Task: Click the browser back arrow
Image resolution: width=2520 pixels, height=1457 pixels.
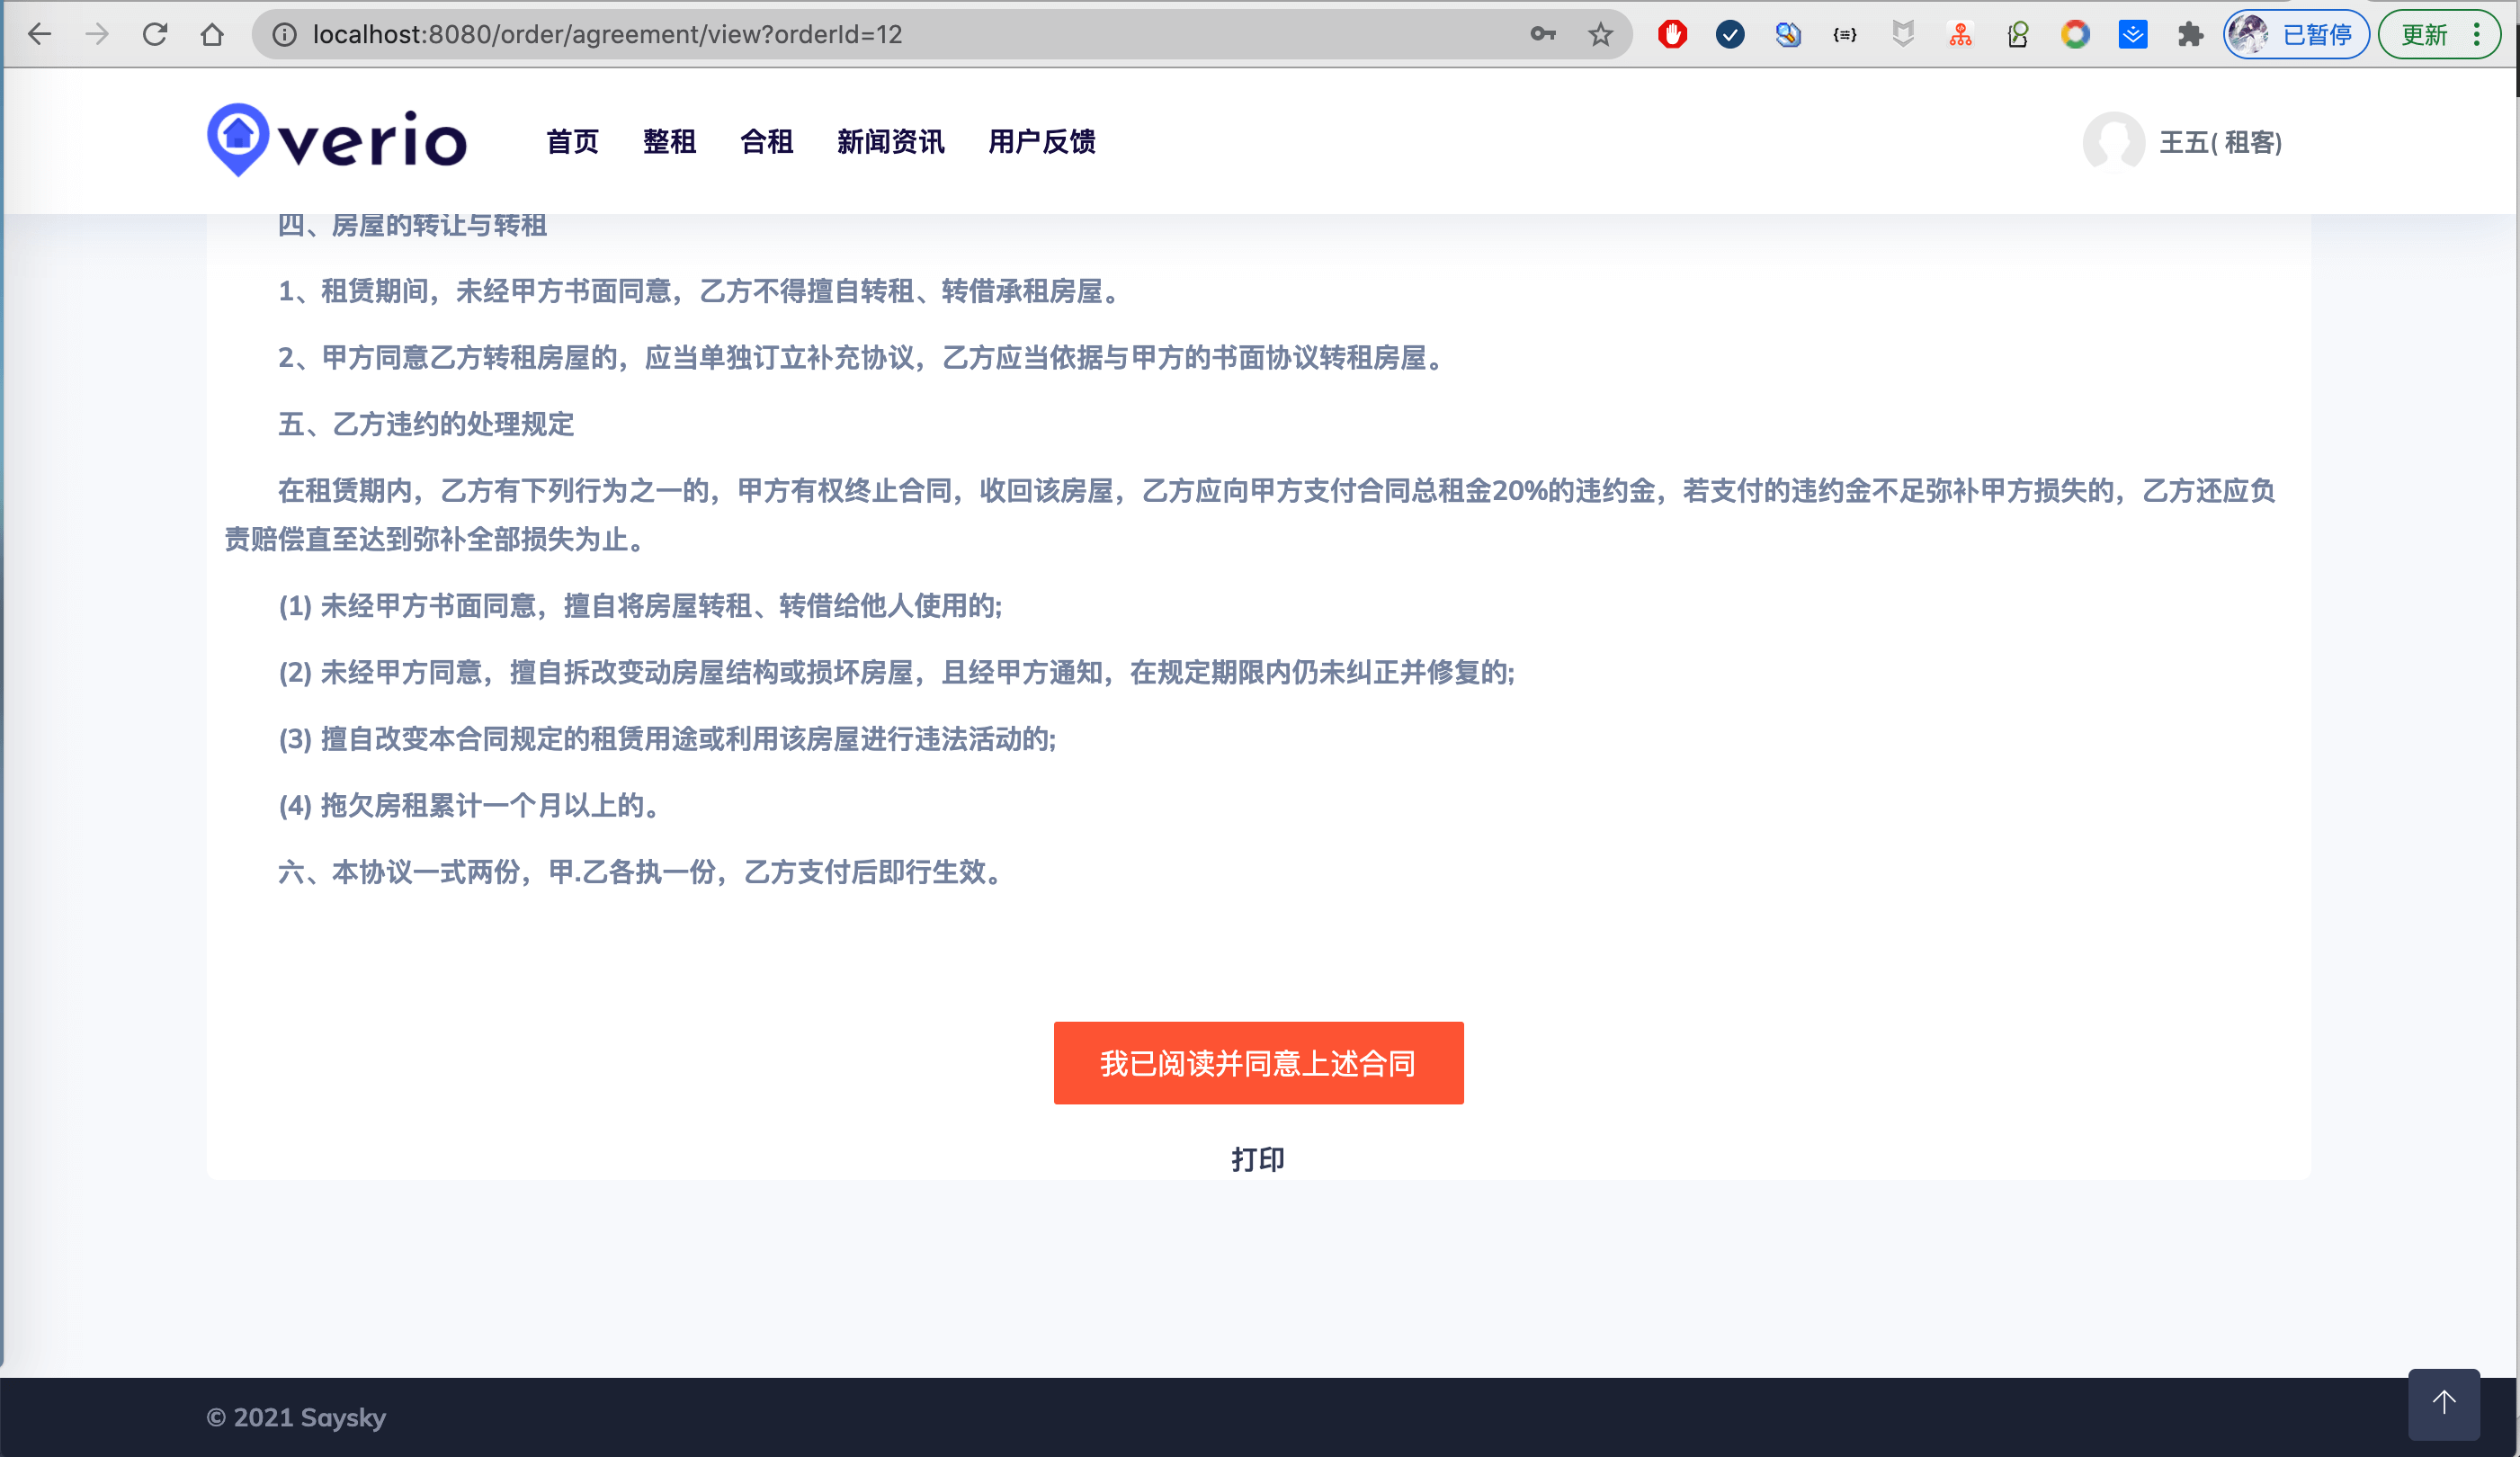Action: tap(39, 34)
